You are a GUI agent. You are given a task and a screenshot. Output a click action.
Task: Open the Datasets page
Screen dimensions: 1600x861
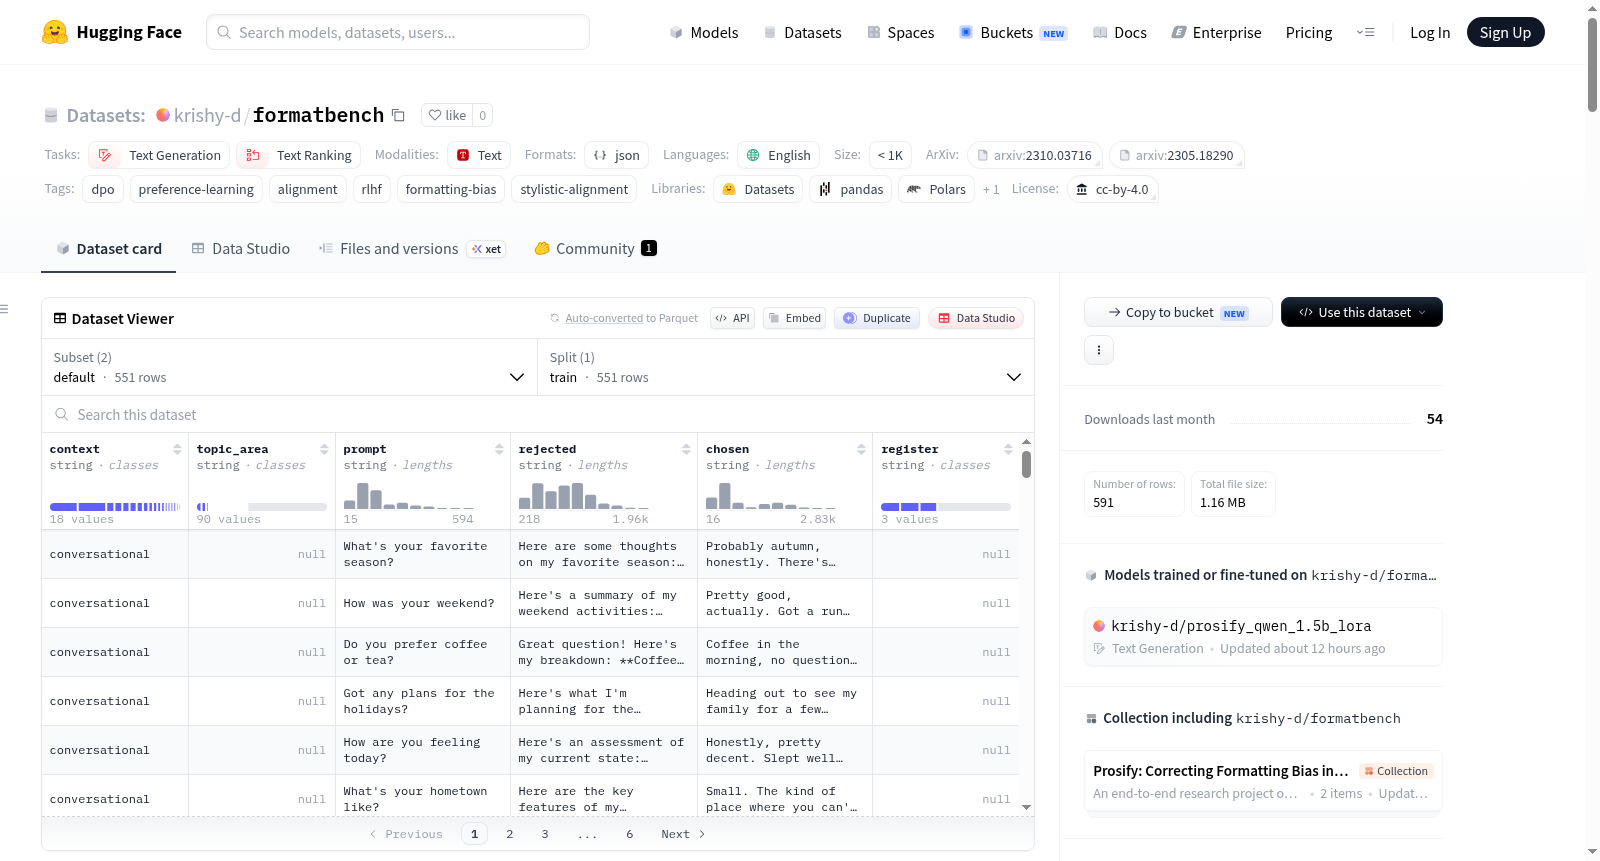802,32
